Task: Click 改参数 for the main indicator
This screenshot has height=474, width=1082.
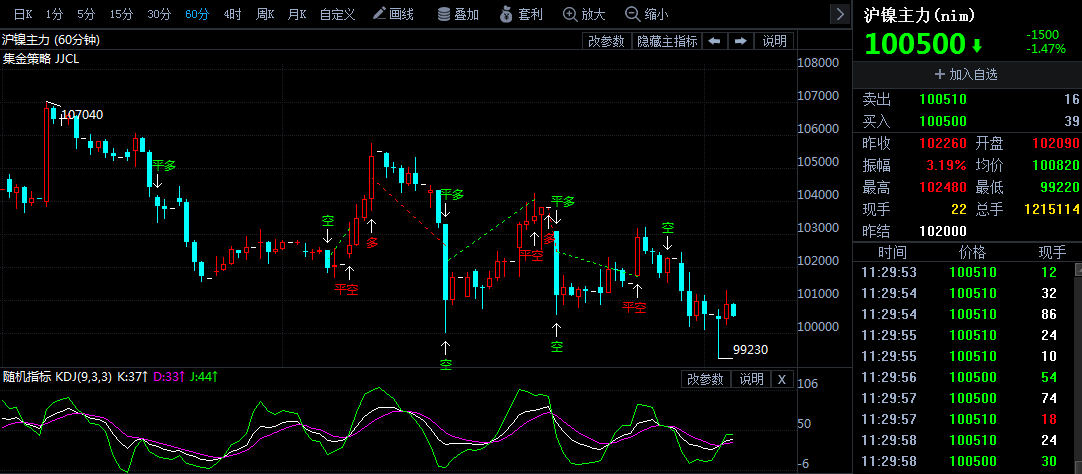Action: coord(606,41)
